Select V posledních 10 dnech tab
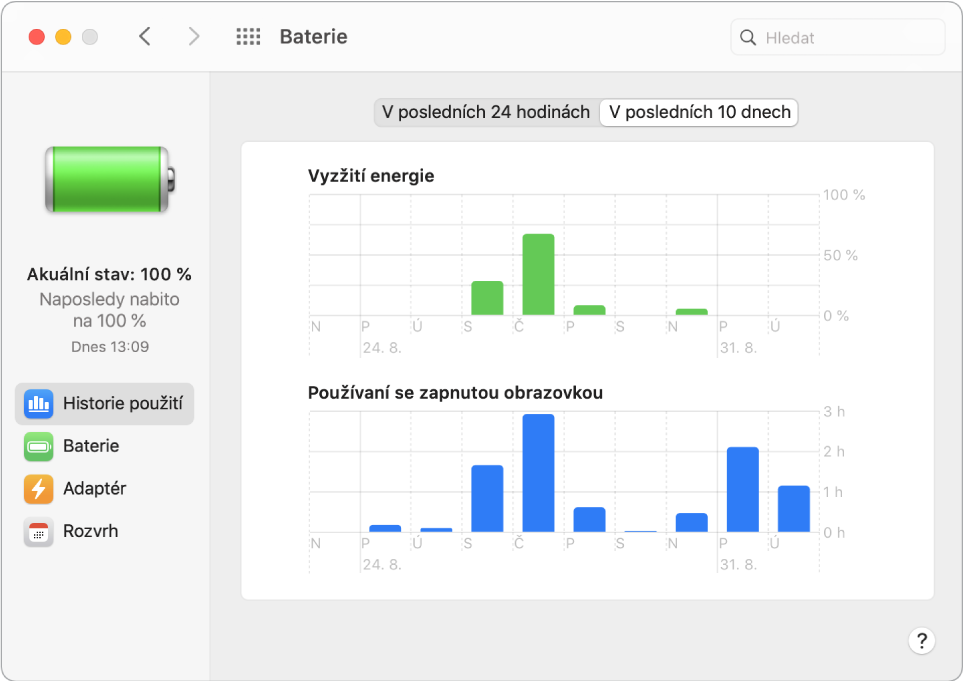The width and height of the screenshot is (963, 681). tap(699, 112)
